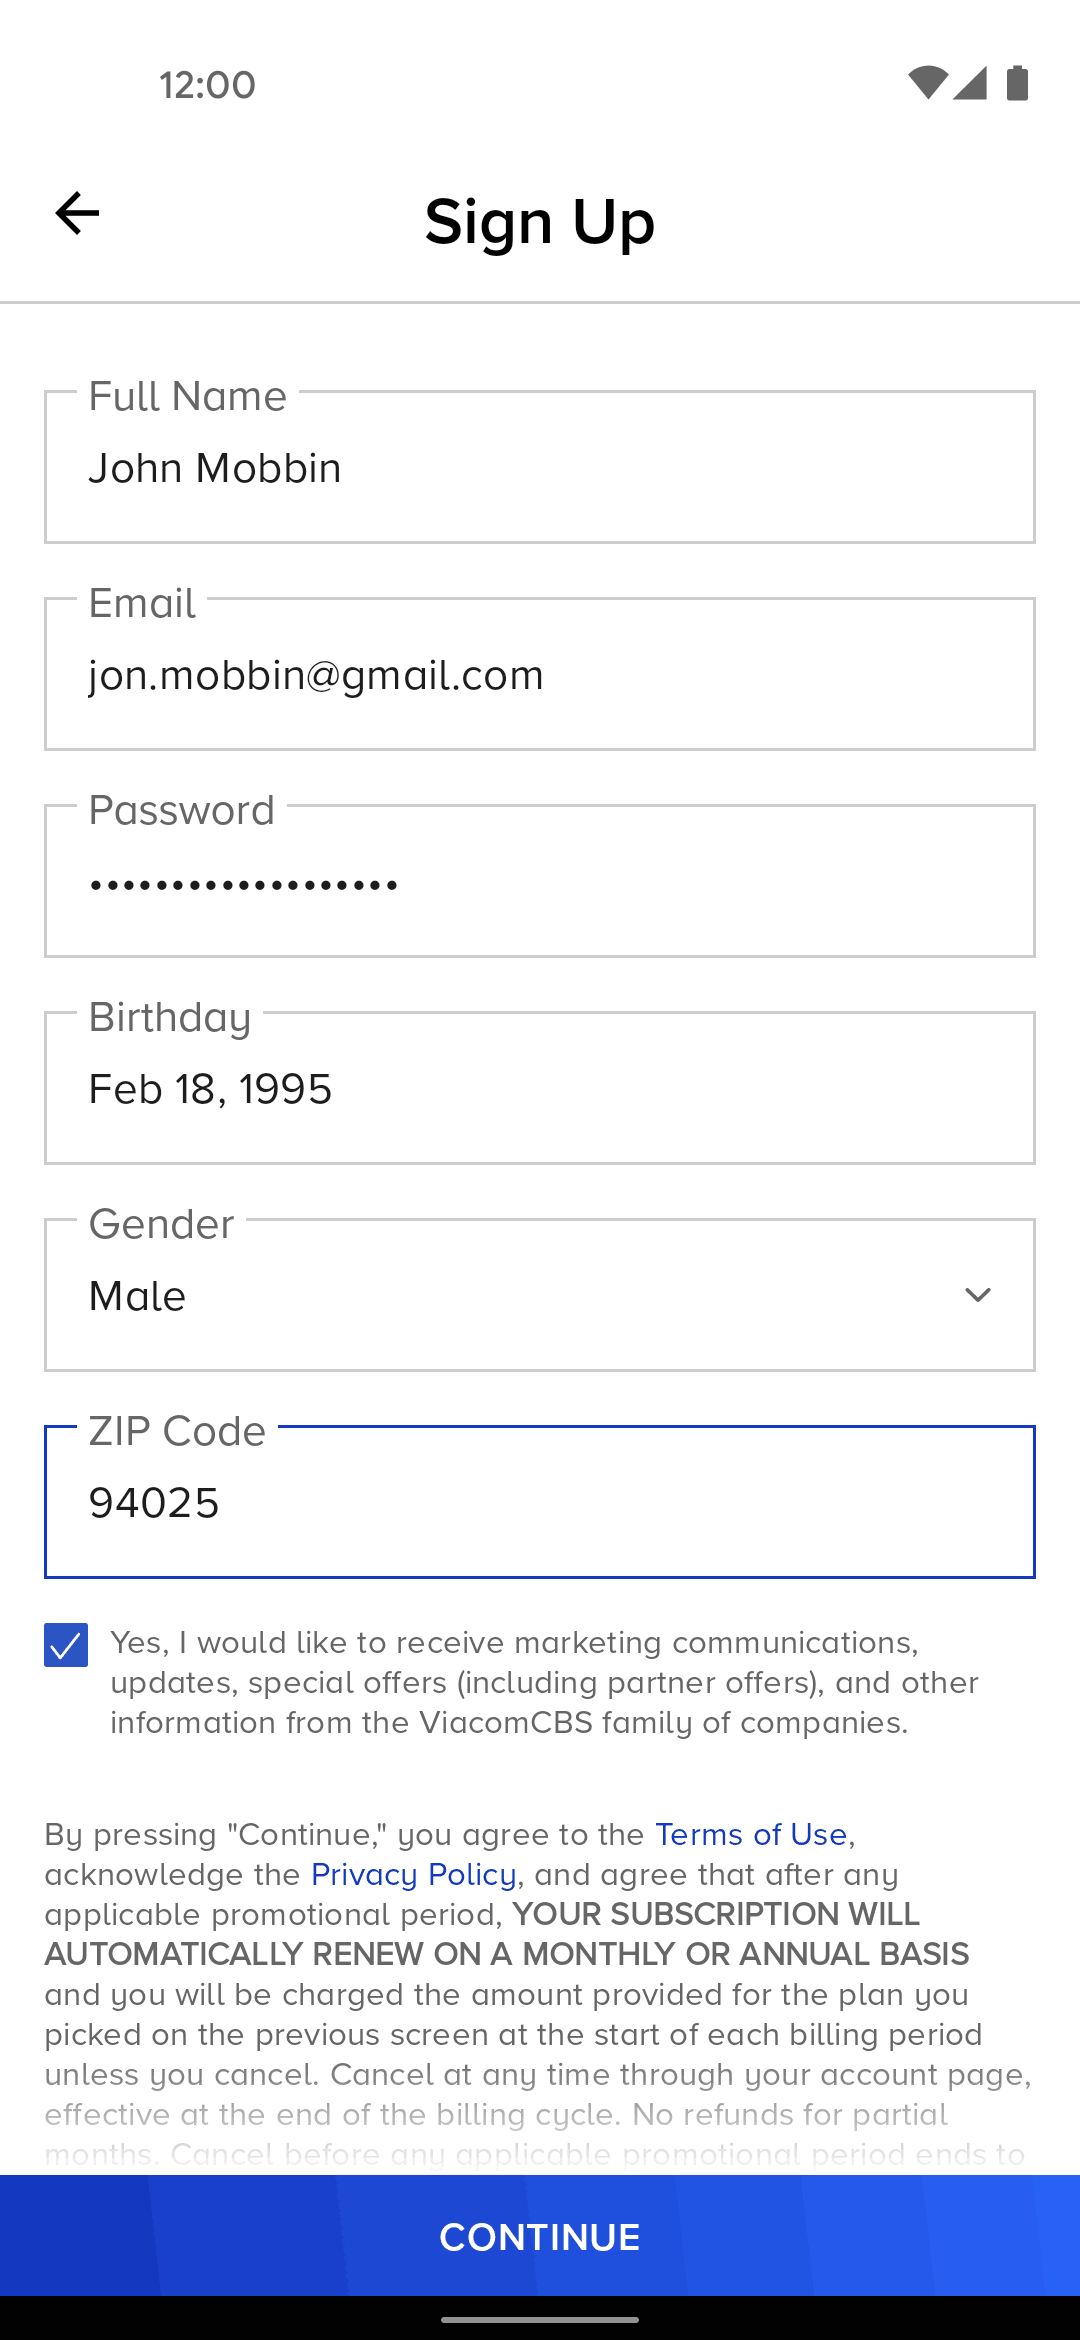1080x2340 pixels.
Task: Focus the Full Name input field
Action: click(540, 468)
